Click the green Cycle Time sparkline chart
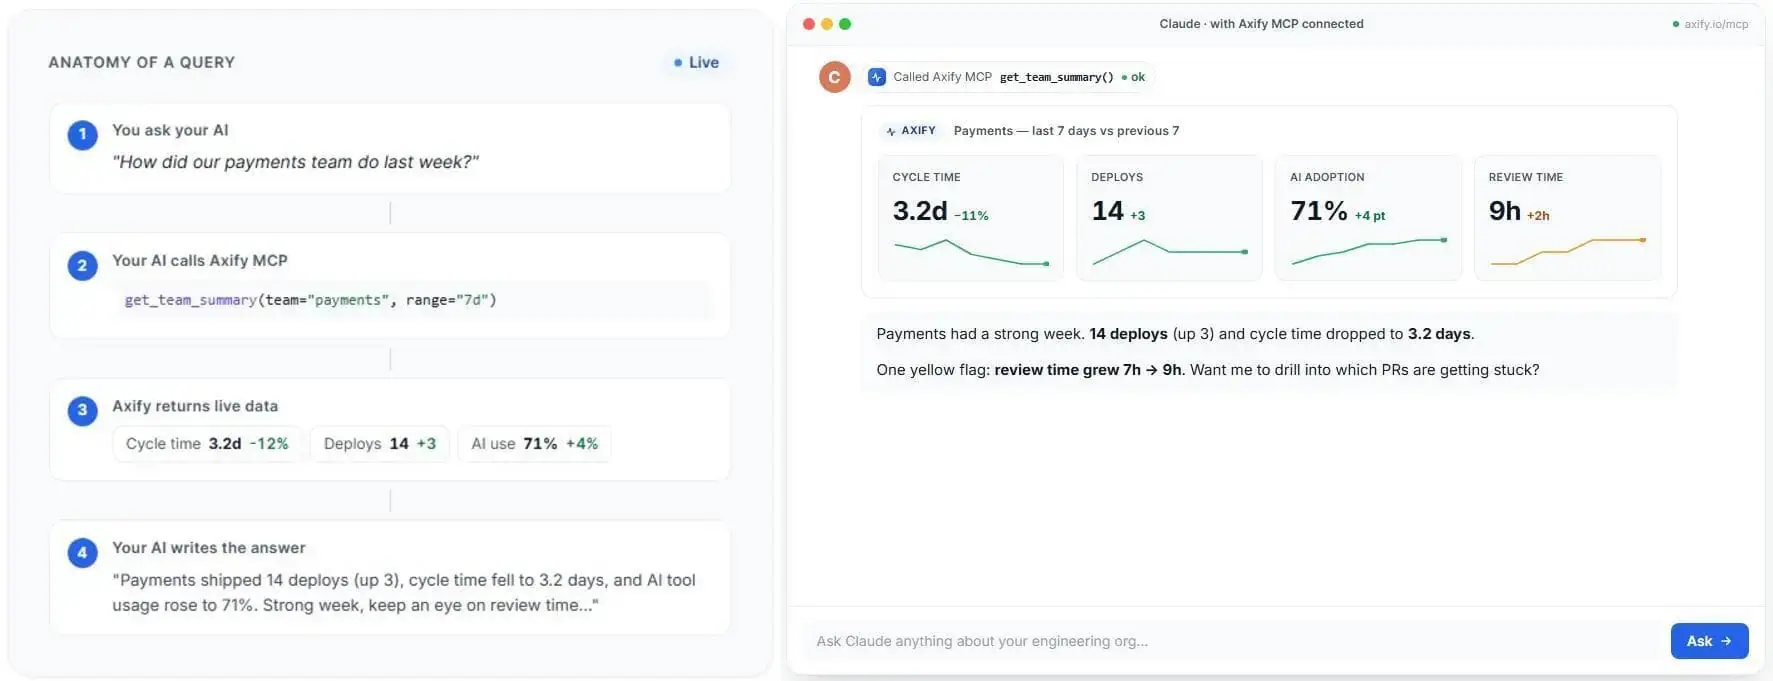 click(971, 253)
